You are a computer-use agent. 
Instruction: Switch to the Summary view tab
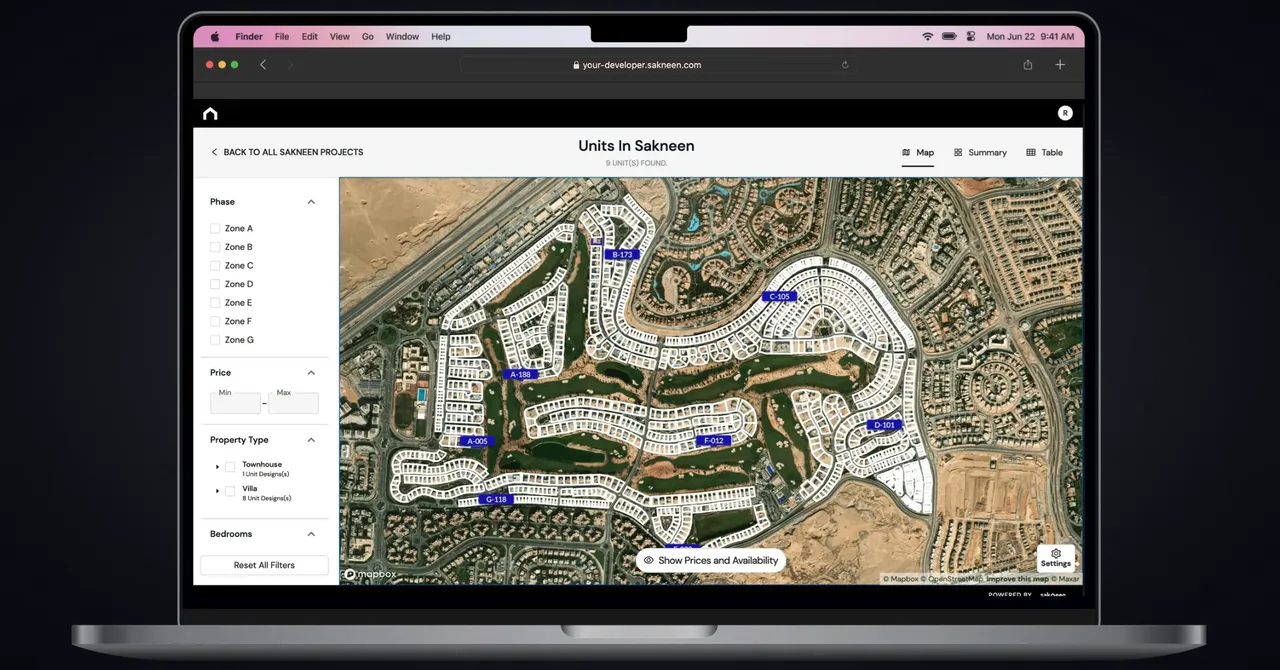coord(980,153)
